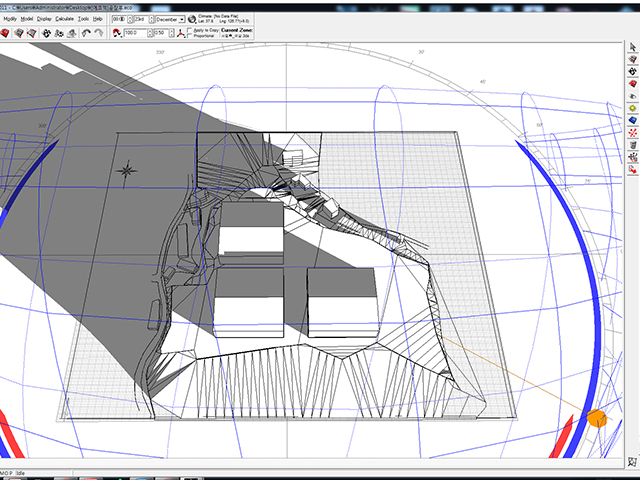This screenshot has width=640, height=480.
Task: Click the Redo arrow
Action: (99, 33)
